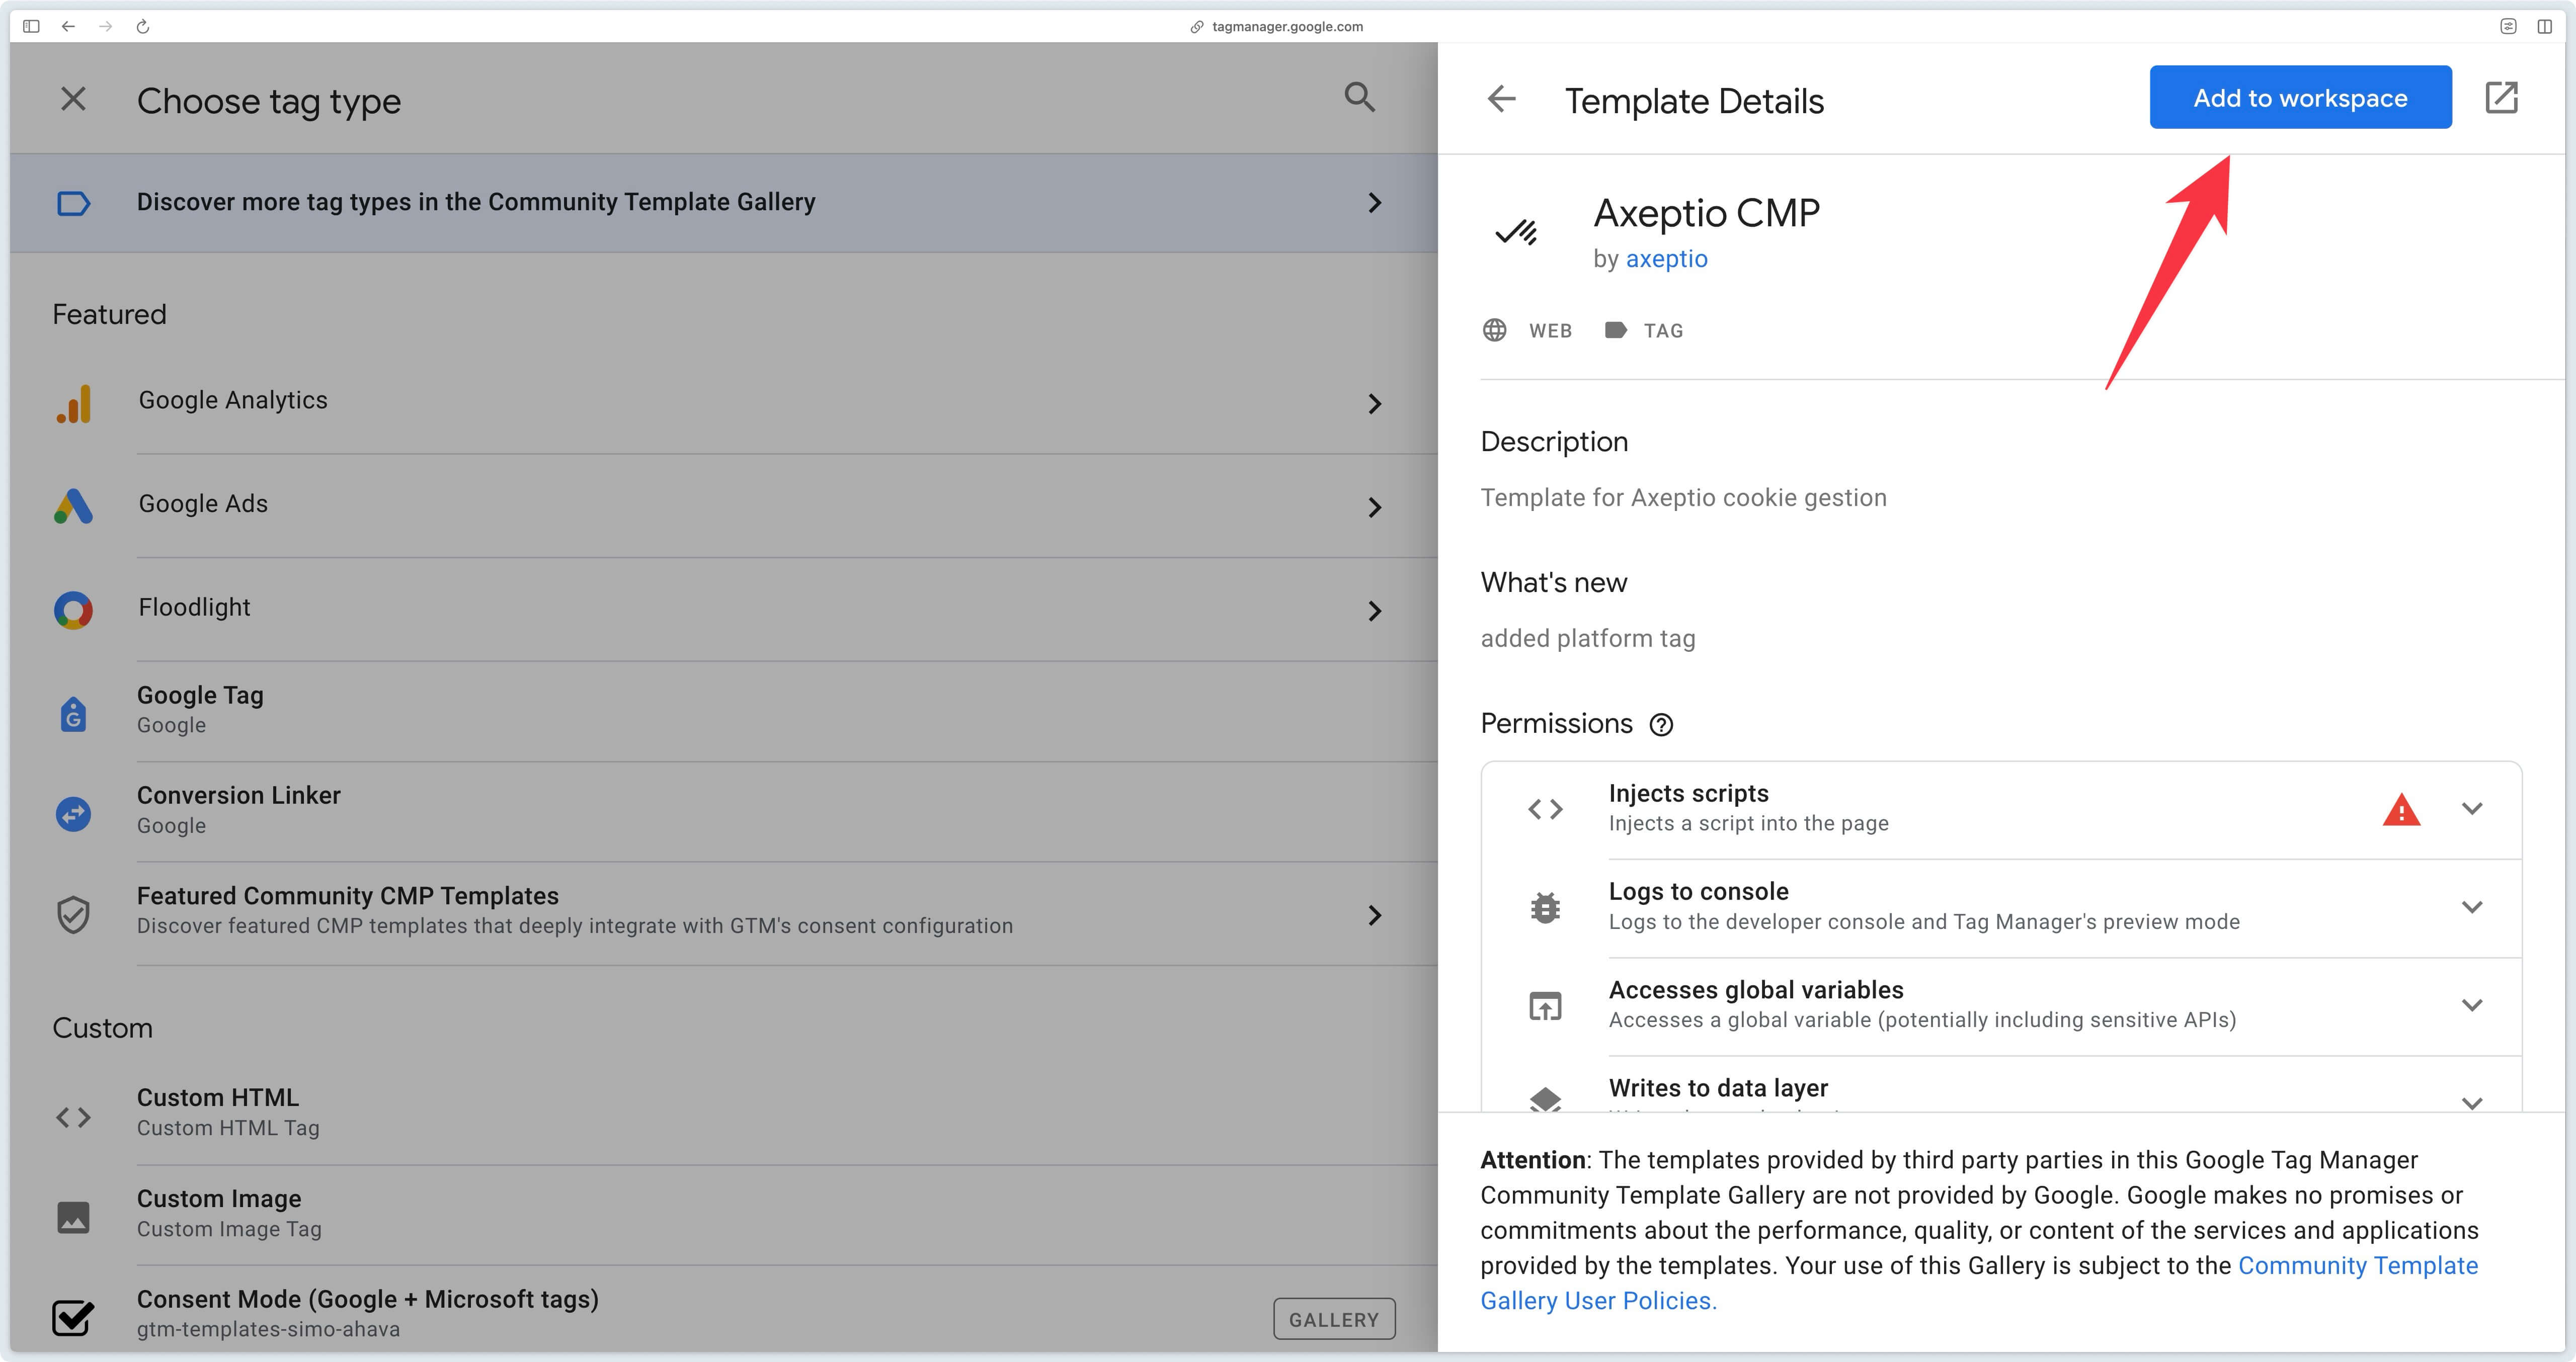Image resolution: width=2576 pixels, height=1362 pixels.
Task: Expand Writes to data layer permission
Action: pos(2472,1103)
